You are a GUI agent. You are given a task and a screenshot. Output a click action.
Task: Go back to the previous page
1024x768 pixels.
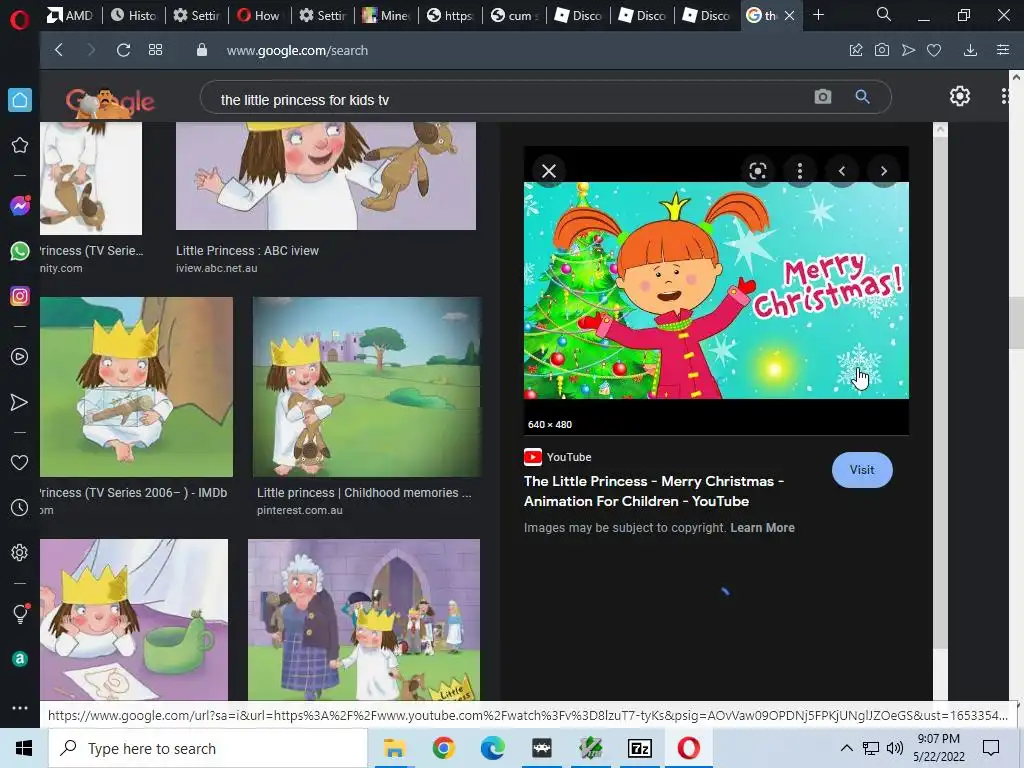pyautogui.click(x=59, y=50)
